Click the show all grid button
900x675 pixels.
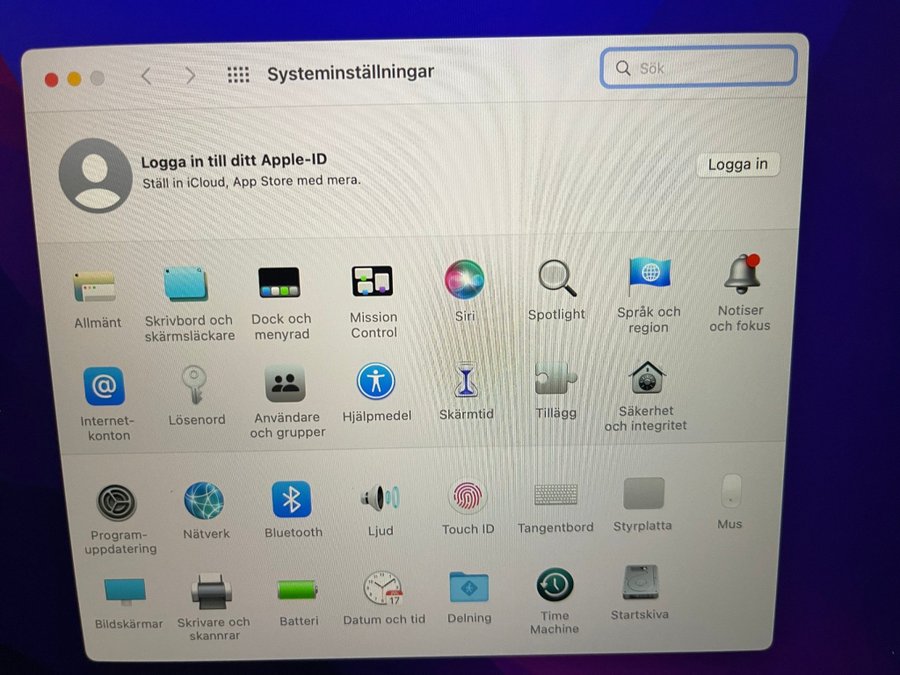[238, 75]
